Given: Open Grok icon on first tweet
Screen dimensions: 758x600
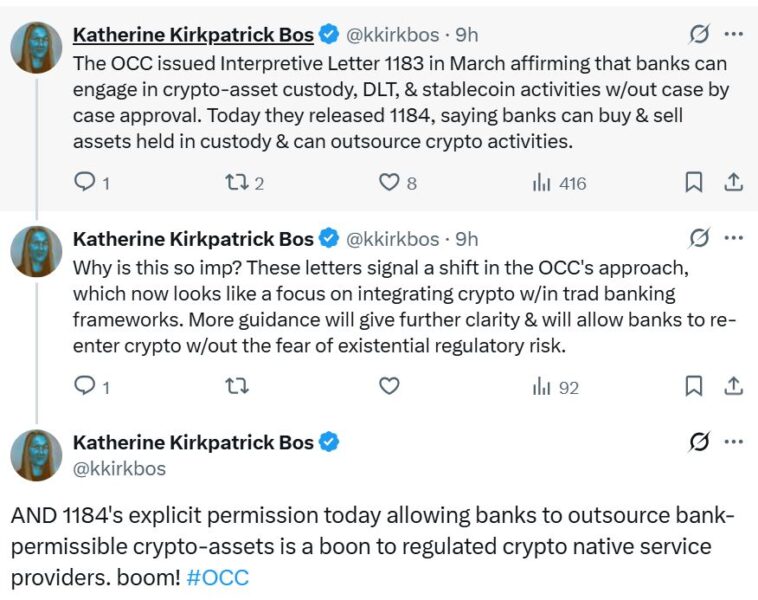Looking at the screenshot, I should [x=699, y=35].
